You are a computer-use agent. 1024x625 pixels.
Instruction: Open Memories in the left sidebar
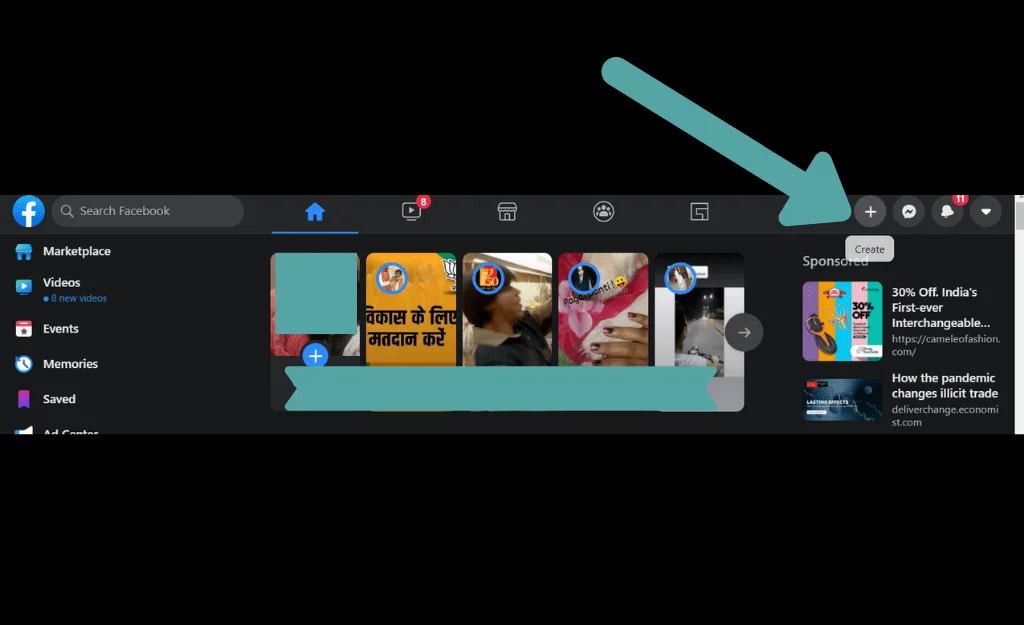tap(71, 364)
